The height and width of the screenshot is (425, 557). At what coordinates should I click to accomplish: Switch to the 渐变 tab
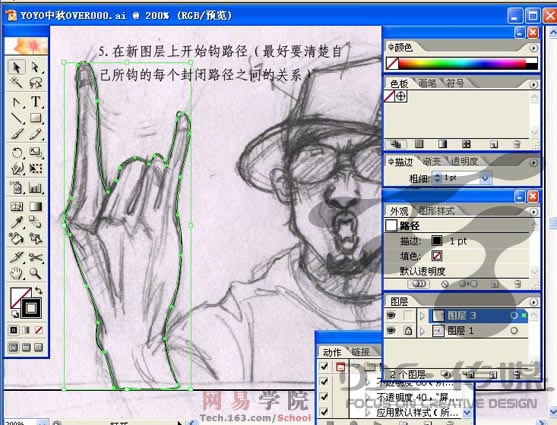432,162
